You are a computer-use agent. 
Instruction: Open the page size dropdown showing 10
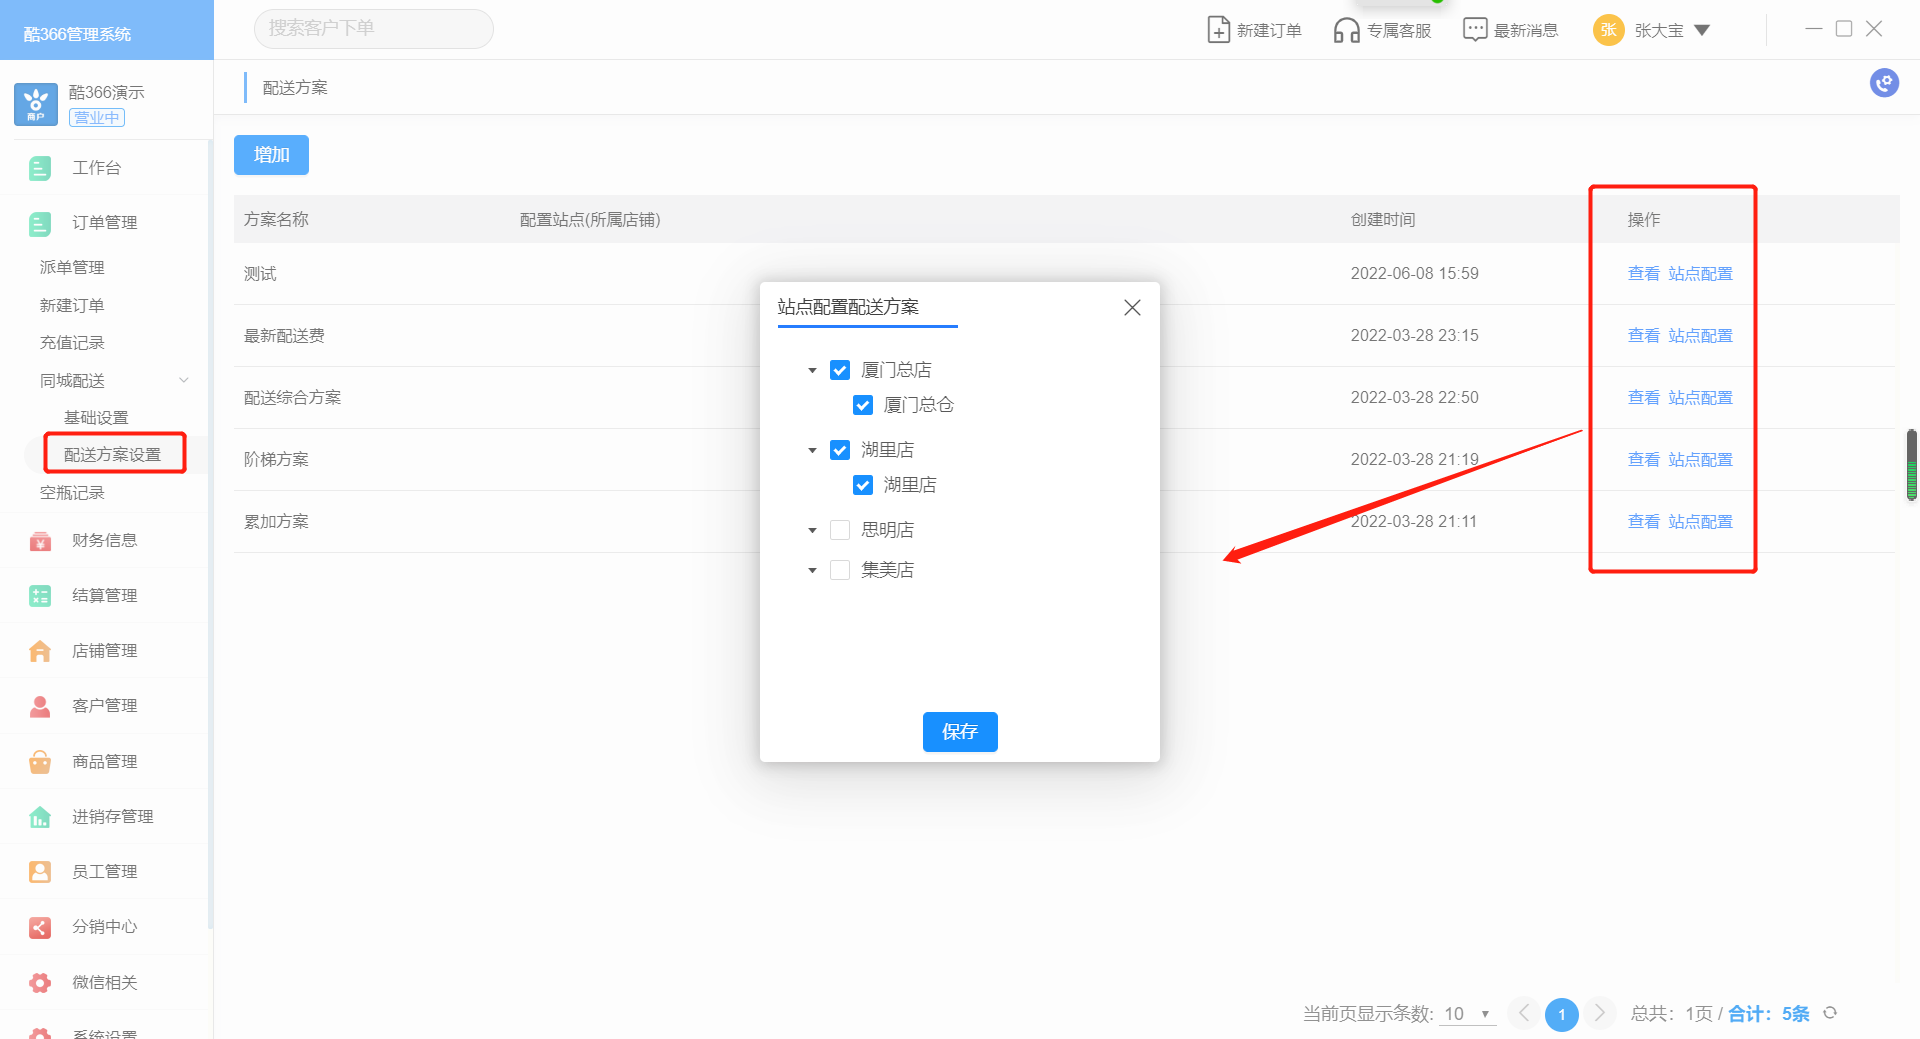pyautogui.click(x=1466, y=1014)
